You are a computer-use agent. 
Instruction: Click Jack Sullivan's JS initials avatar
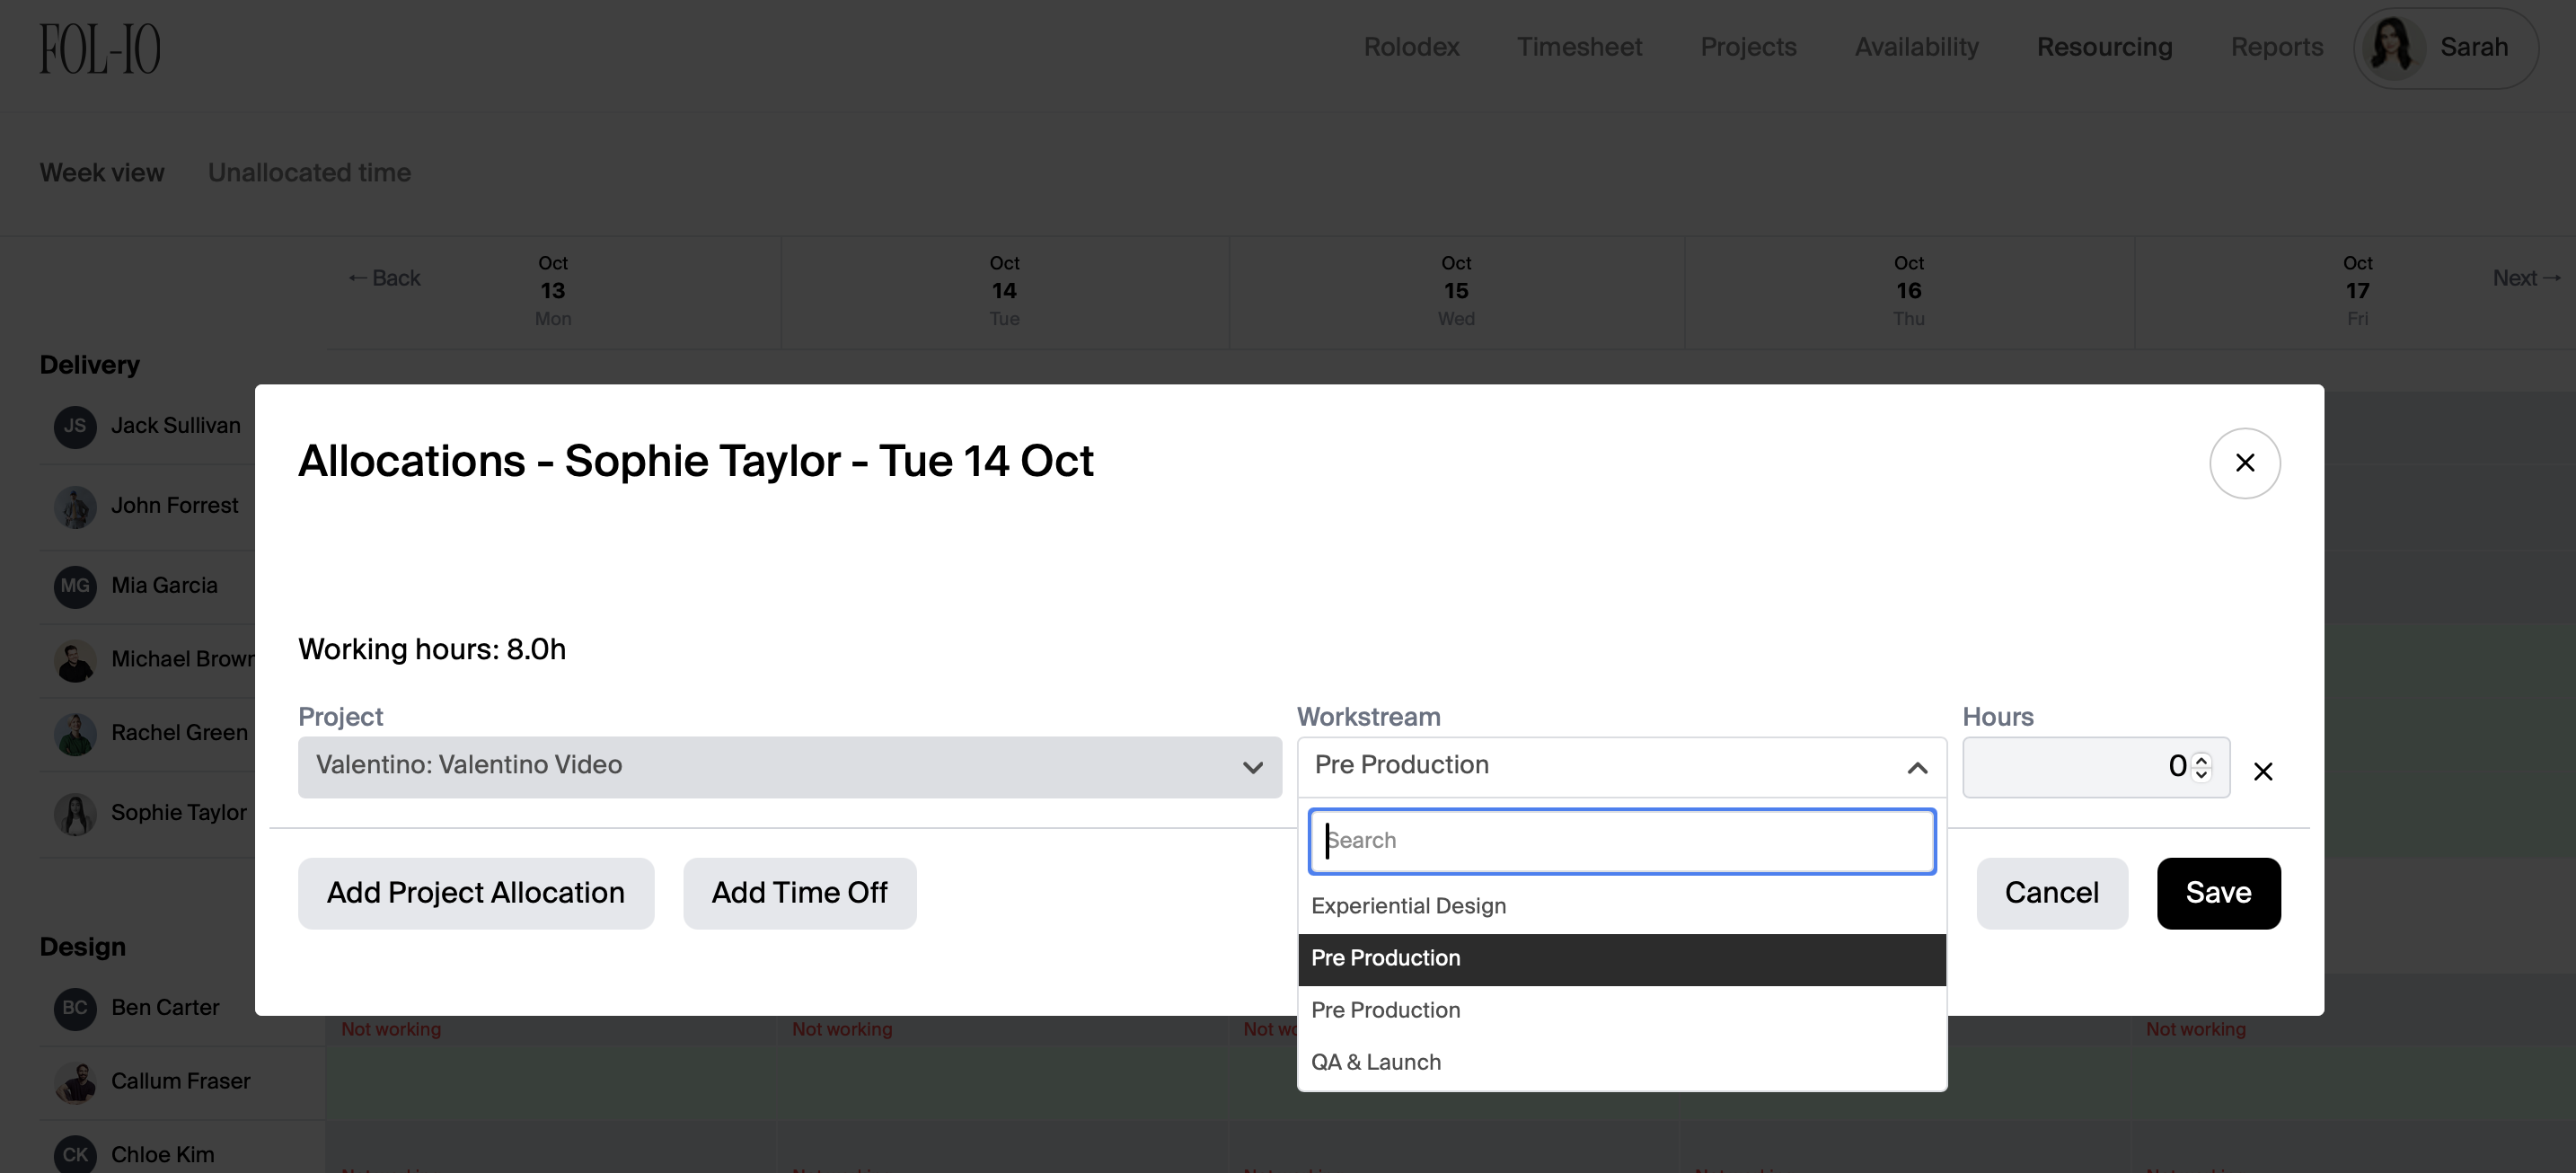[75, 427]
